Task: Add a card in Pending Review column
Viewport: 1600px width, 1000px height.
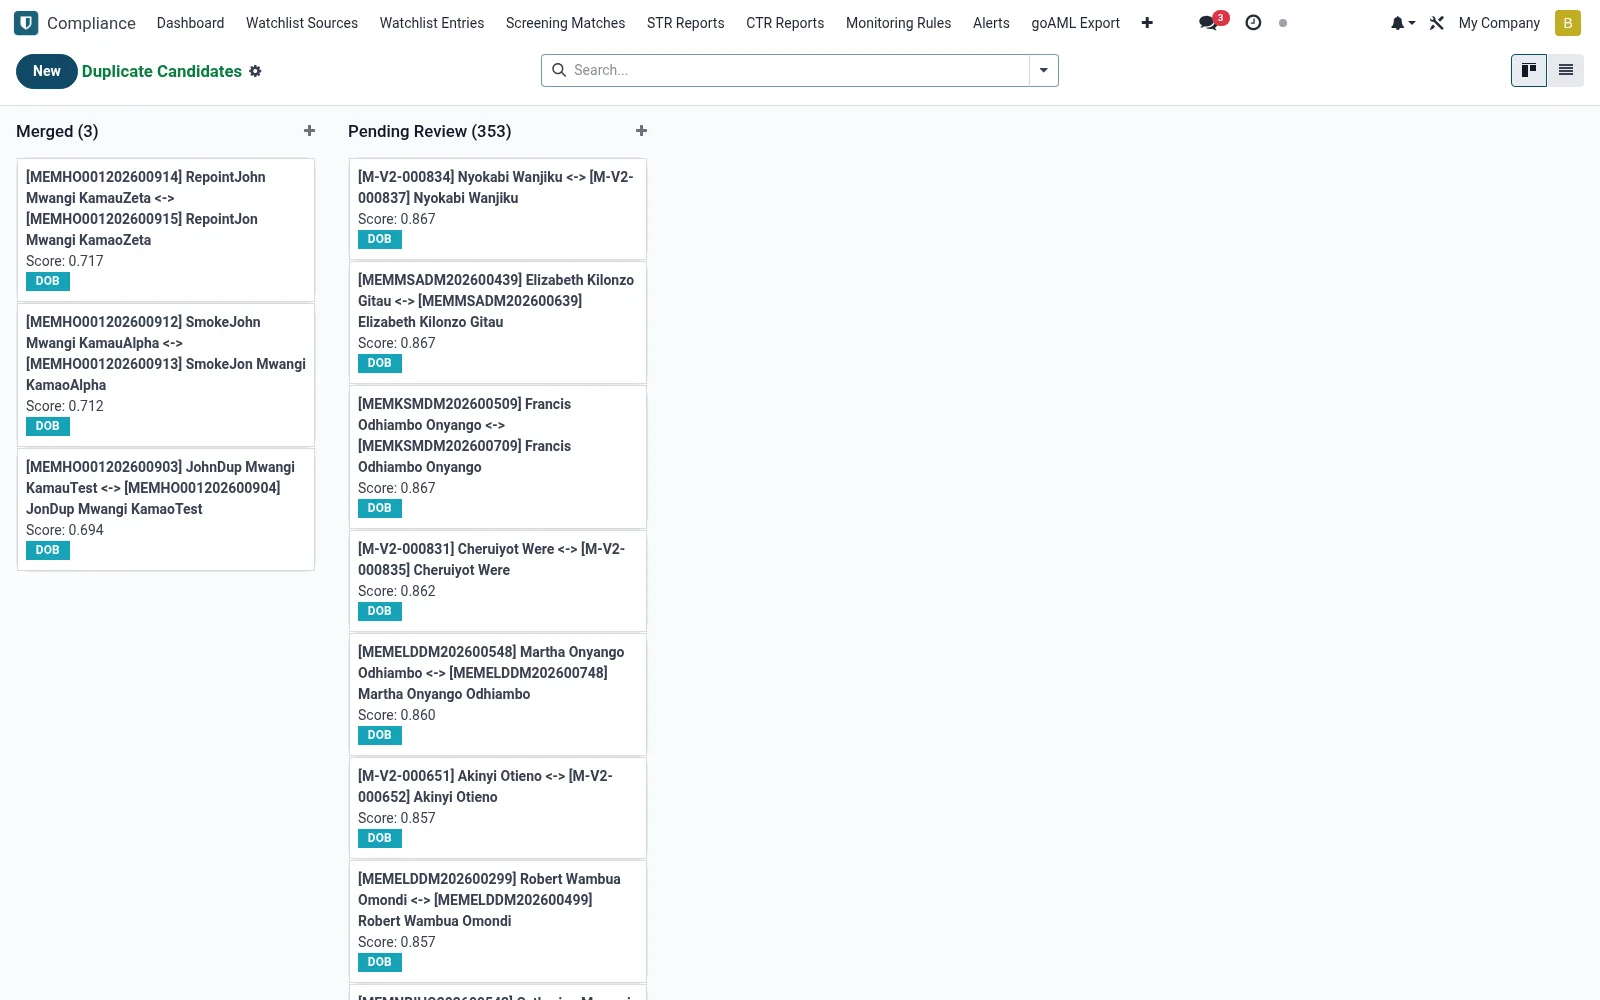Action: click(x=641, y=131)
